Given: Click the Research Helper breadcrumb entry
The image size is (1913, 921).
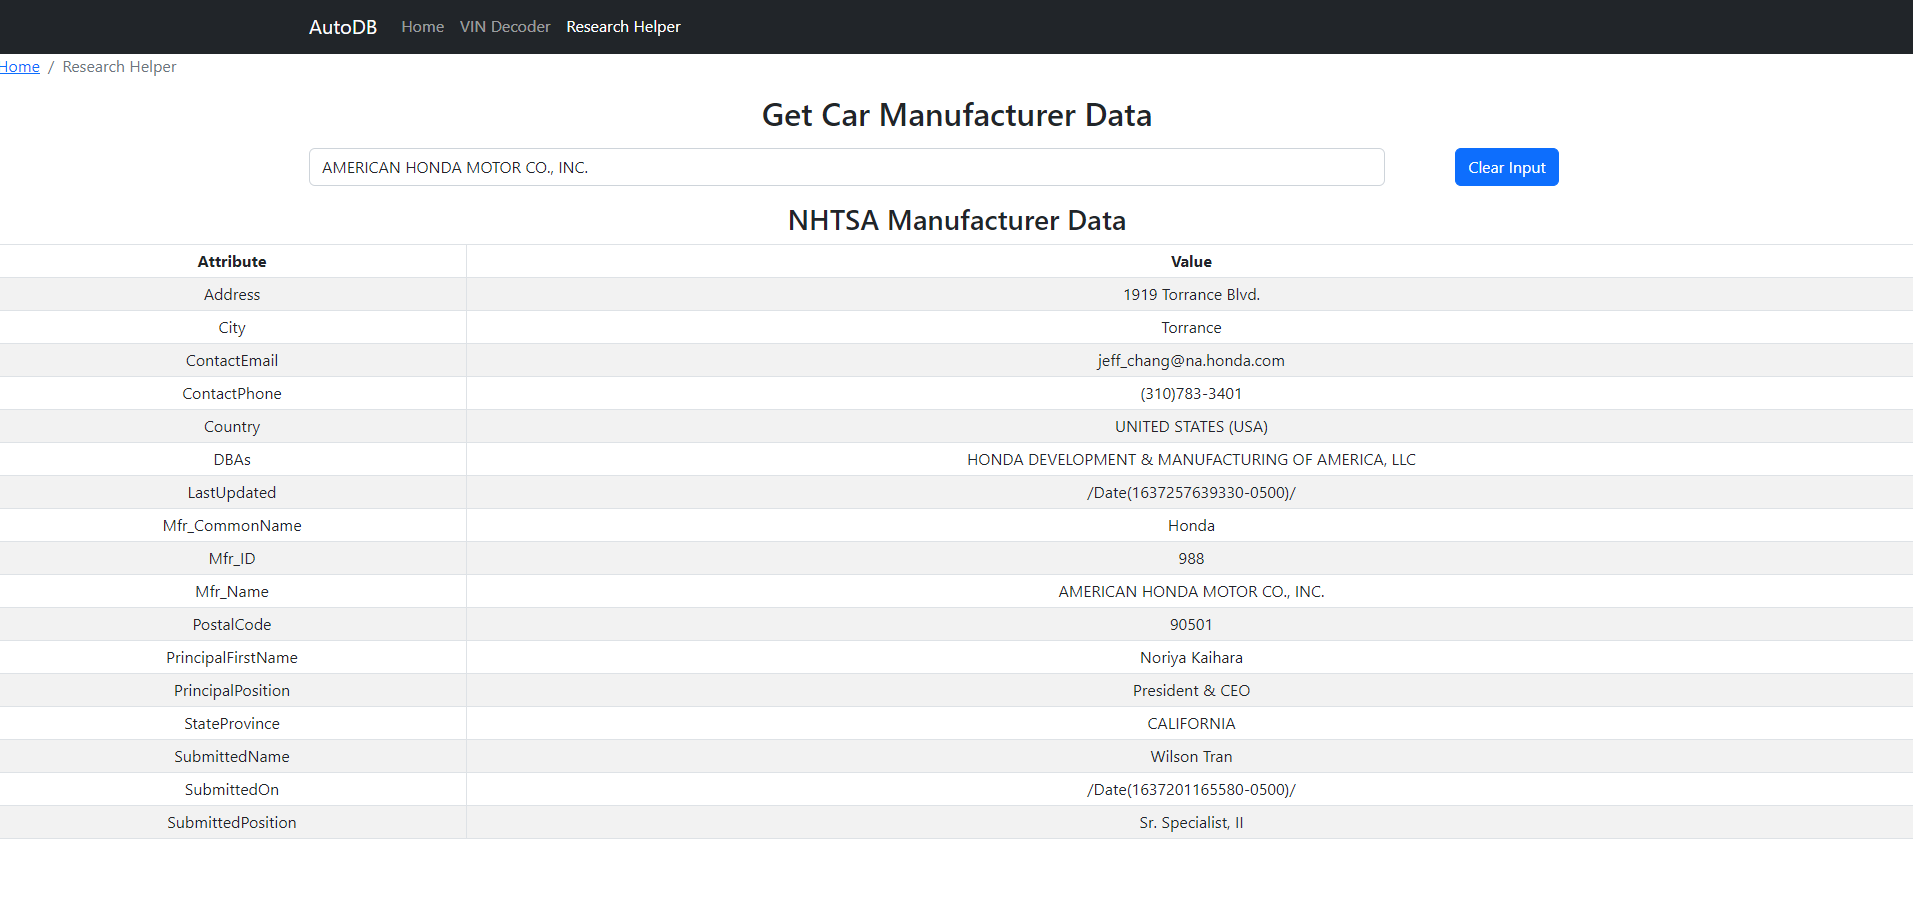Looking at the screenshot, I should pos(118,66).
